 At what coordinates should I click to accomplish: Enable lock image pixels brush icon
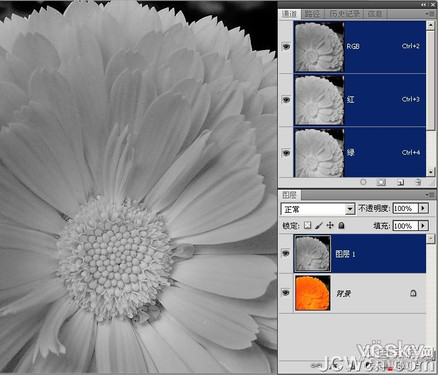tap(319, 225)
